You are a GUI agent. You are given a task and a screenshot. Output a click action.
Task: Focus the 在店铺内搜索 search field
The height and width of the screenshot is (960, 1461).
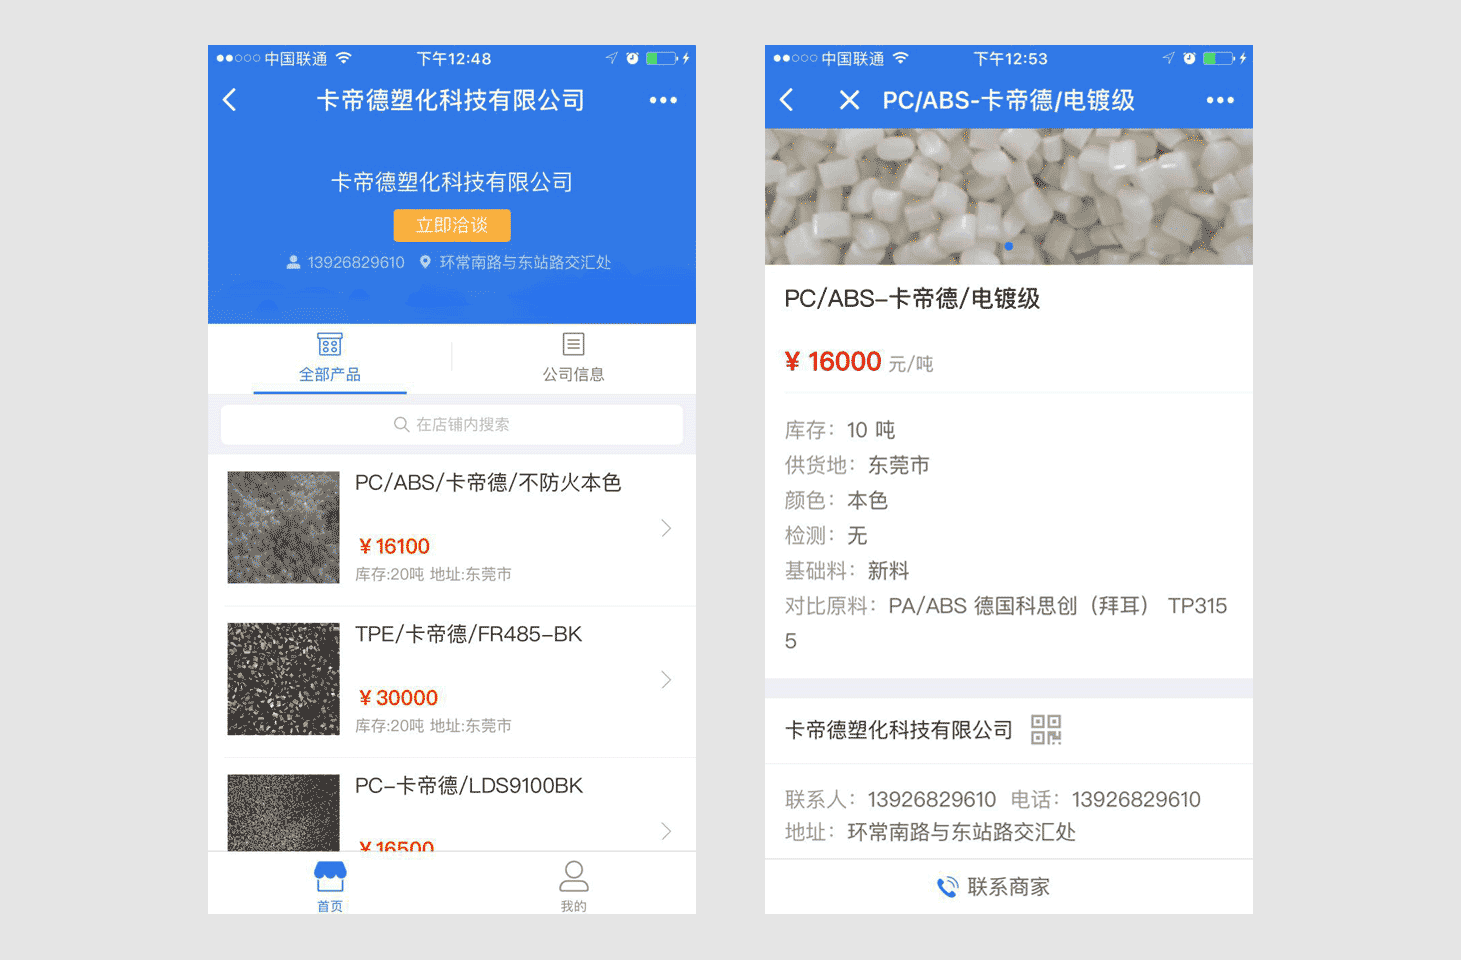pyautogui.click(x=452, y=425)
